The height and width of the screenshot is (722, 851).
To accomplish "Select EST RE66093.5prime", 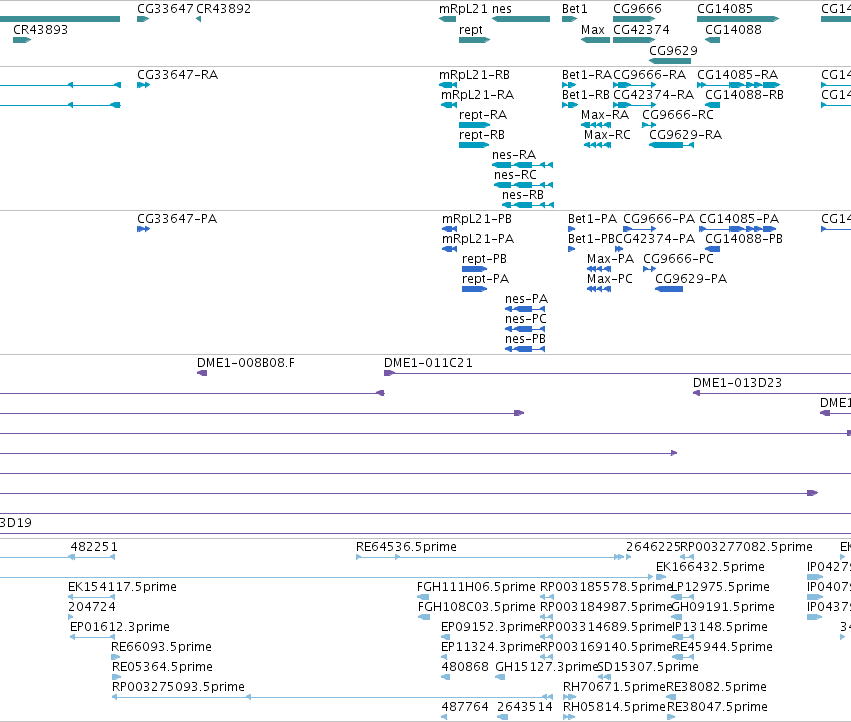I will 116,657.
